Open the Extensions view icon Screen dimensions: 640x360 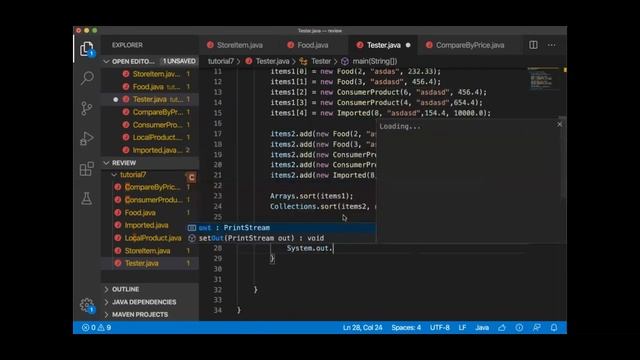[87, 169]
